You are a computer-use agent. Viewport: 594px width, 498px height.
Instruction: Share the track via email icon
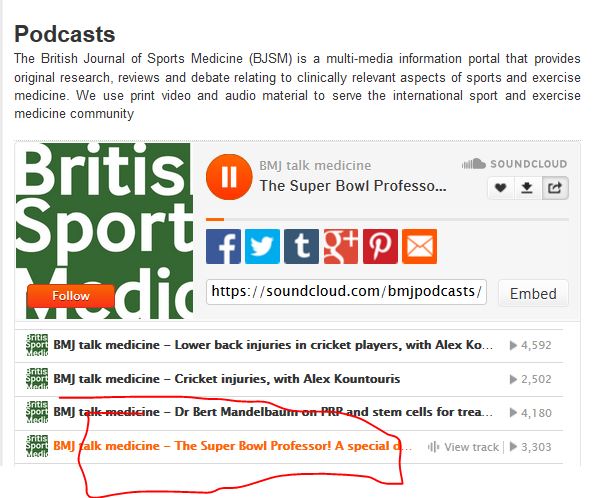419,246
